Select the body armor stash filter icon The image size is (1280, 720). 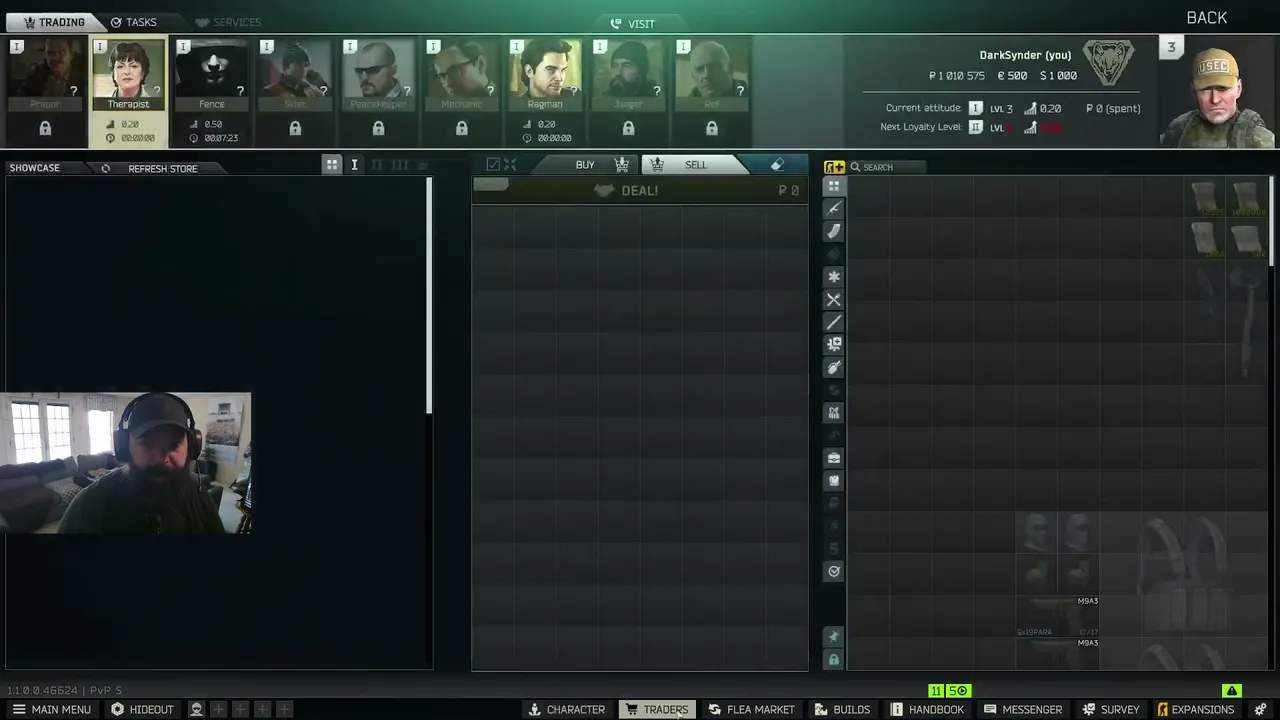pos(834,481)
